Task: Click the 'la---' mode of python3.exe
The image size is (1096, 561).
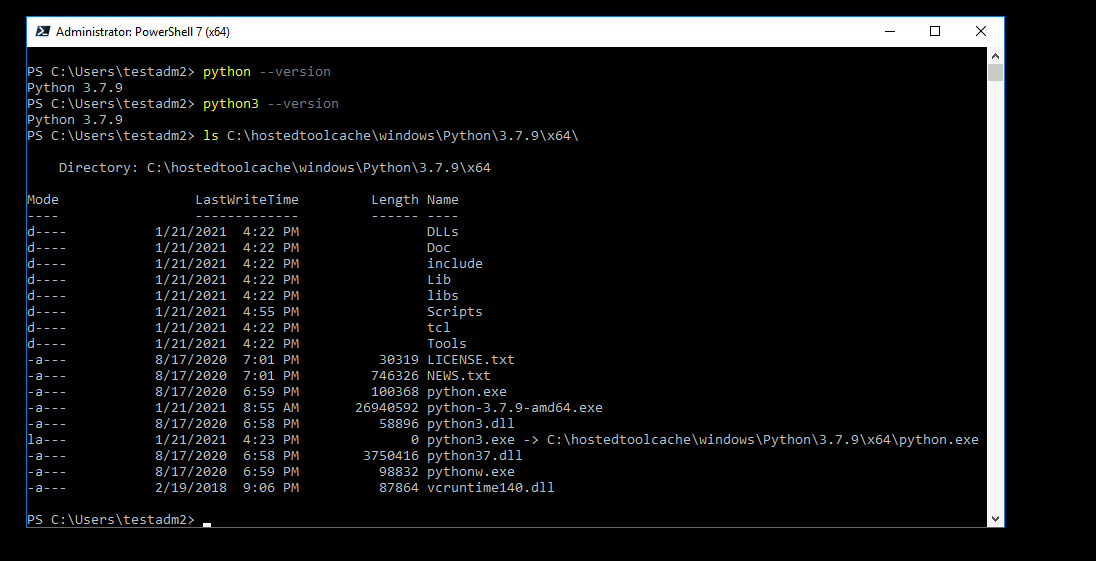Action: pos(47,440)
